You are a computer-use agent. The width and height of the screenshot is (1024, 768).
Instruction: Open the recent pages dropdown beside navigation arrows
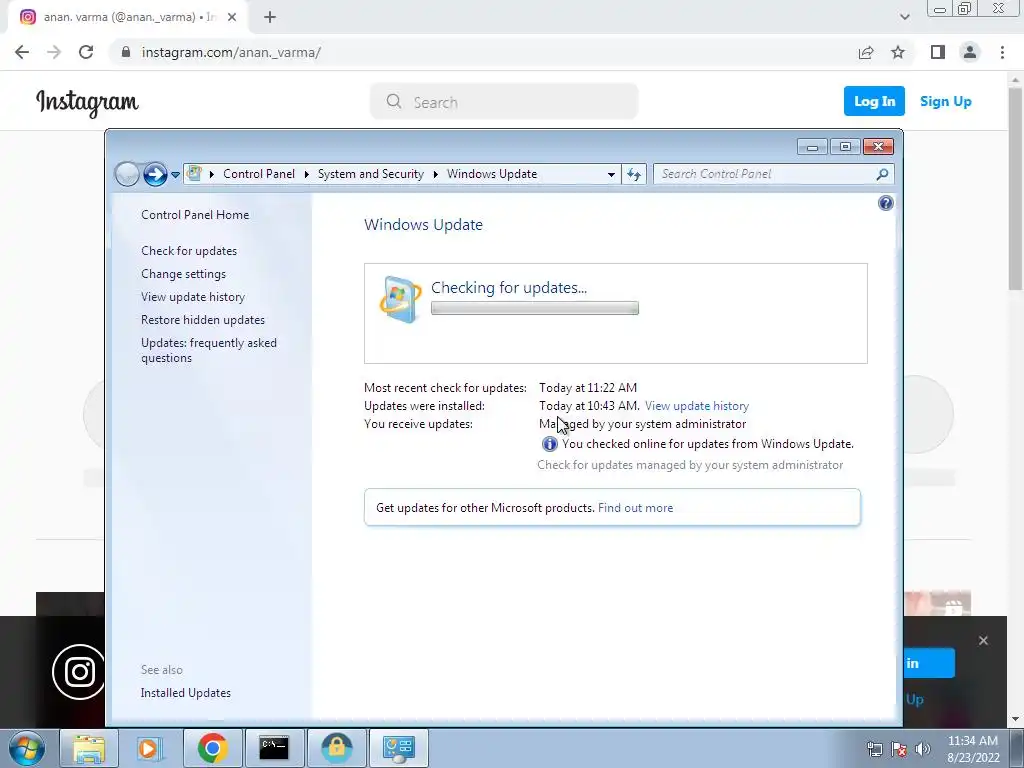click(x=175, y=175)
